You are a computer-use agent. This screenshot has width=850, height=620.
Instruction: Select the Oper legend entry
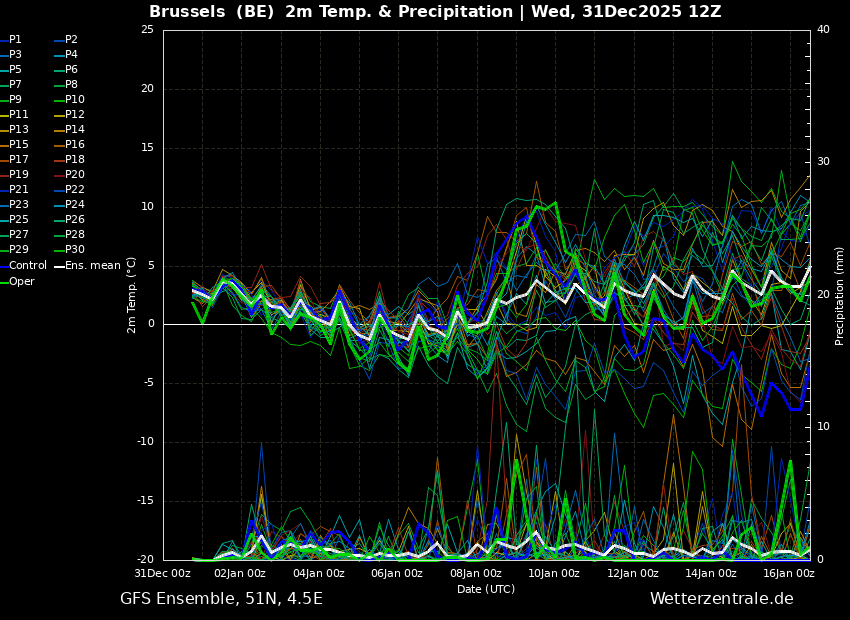pyautogui.click(x=17, y=281)
